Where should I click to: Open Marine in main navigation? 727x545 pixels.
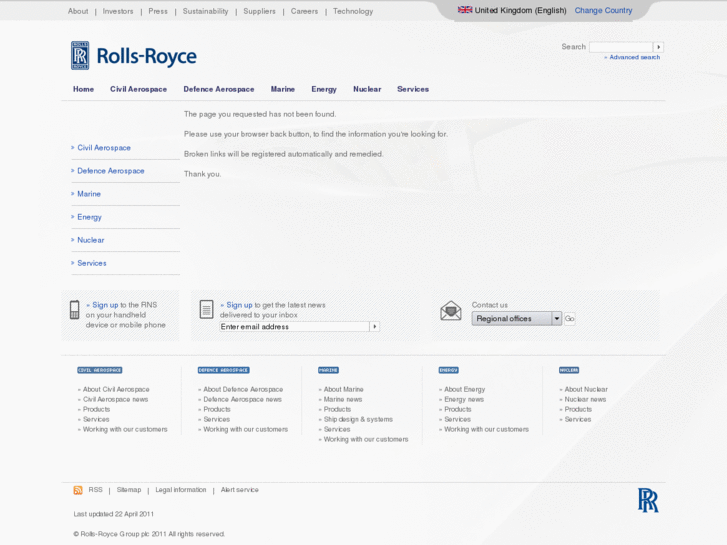(x=283, y=89)
